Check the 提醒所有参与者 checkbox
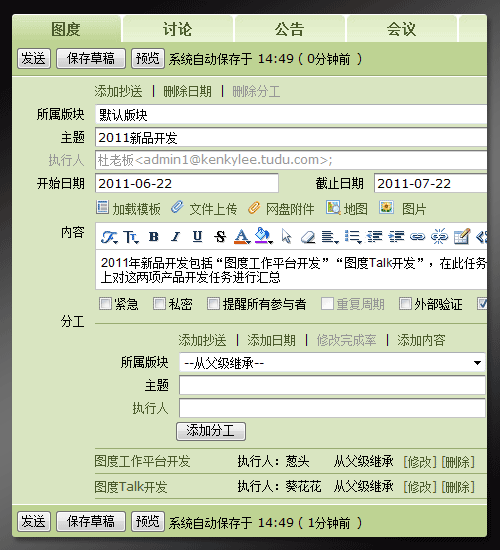The height and width of the screenshot is (550, 500). coord(213,304)
